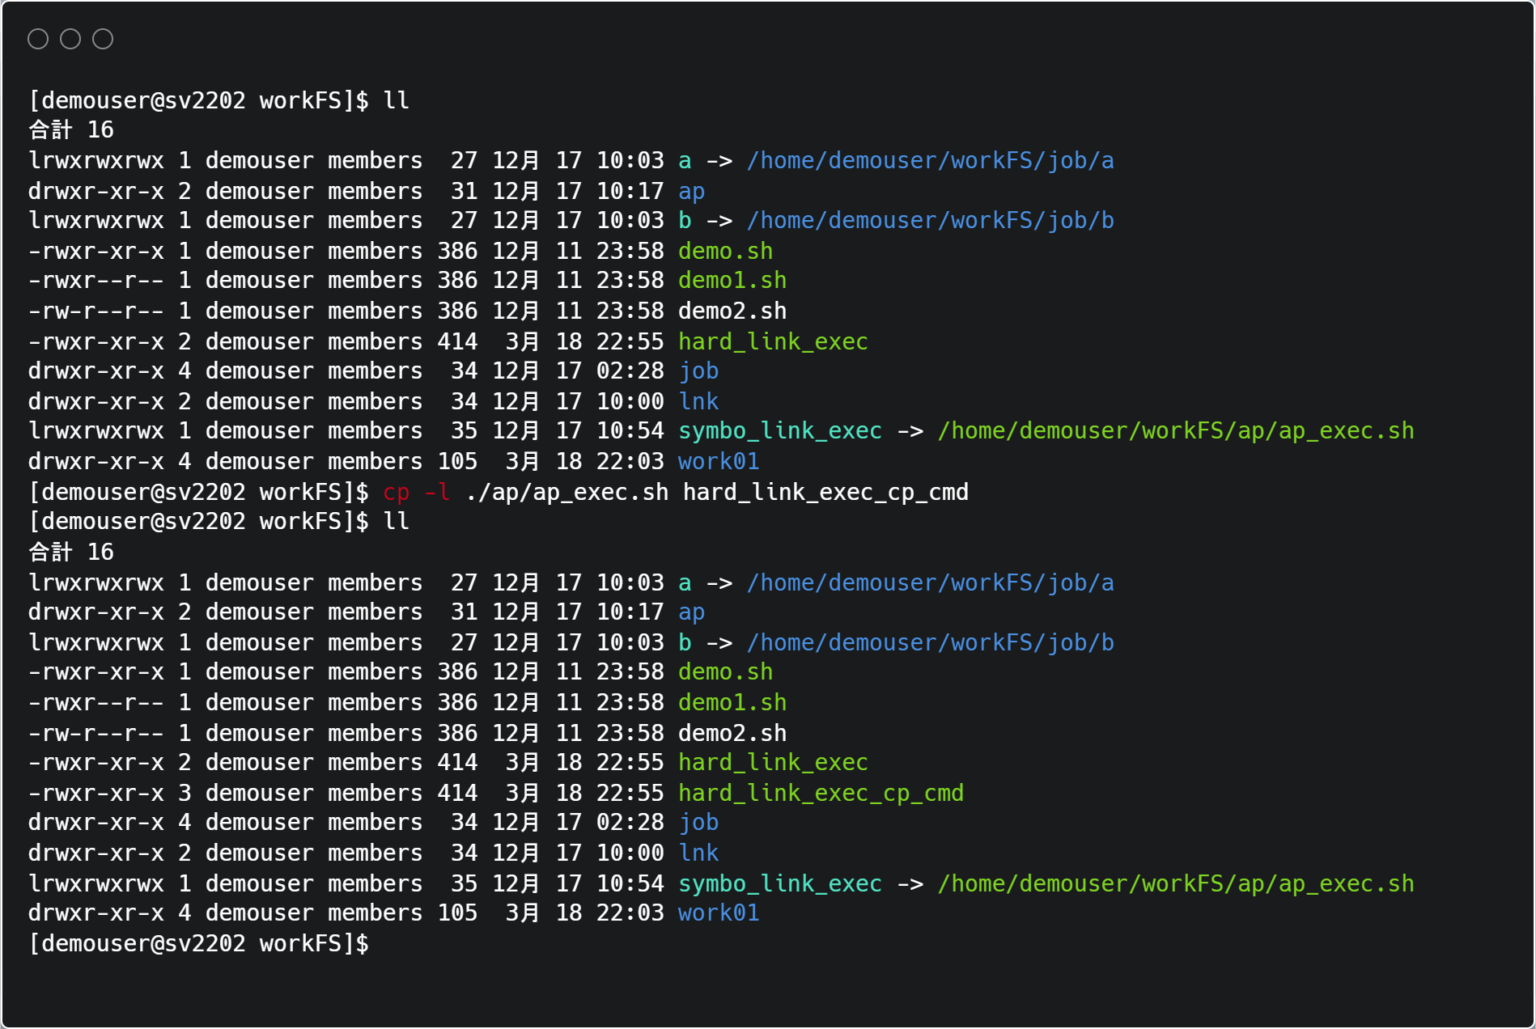This screenshot has height=1029, width=1536.
Task: Click the work01 directory in the second listing
Action: [x=718, y=913]
